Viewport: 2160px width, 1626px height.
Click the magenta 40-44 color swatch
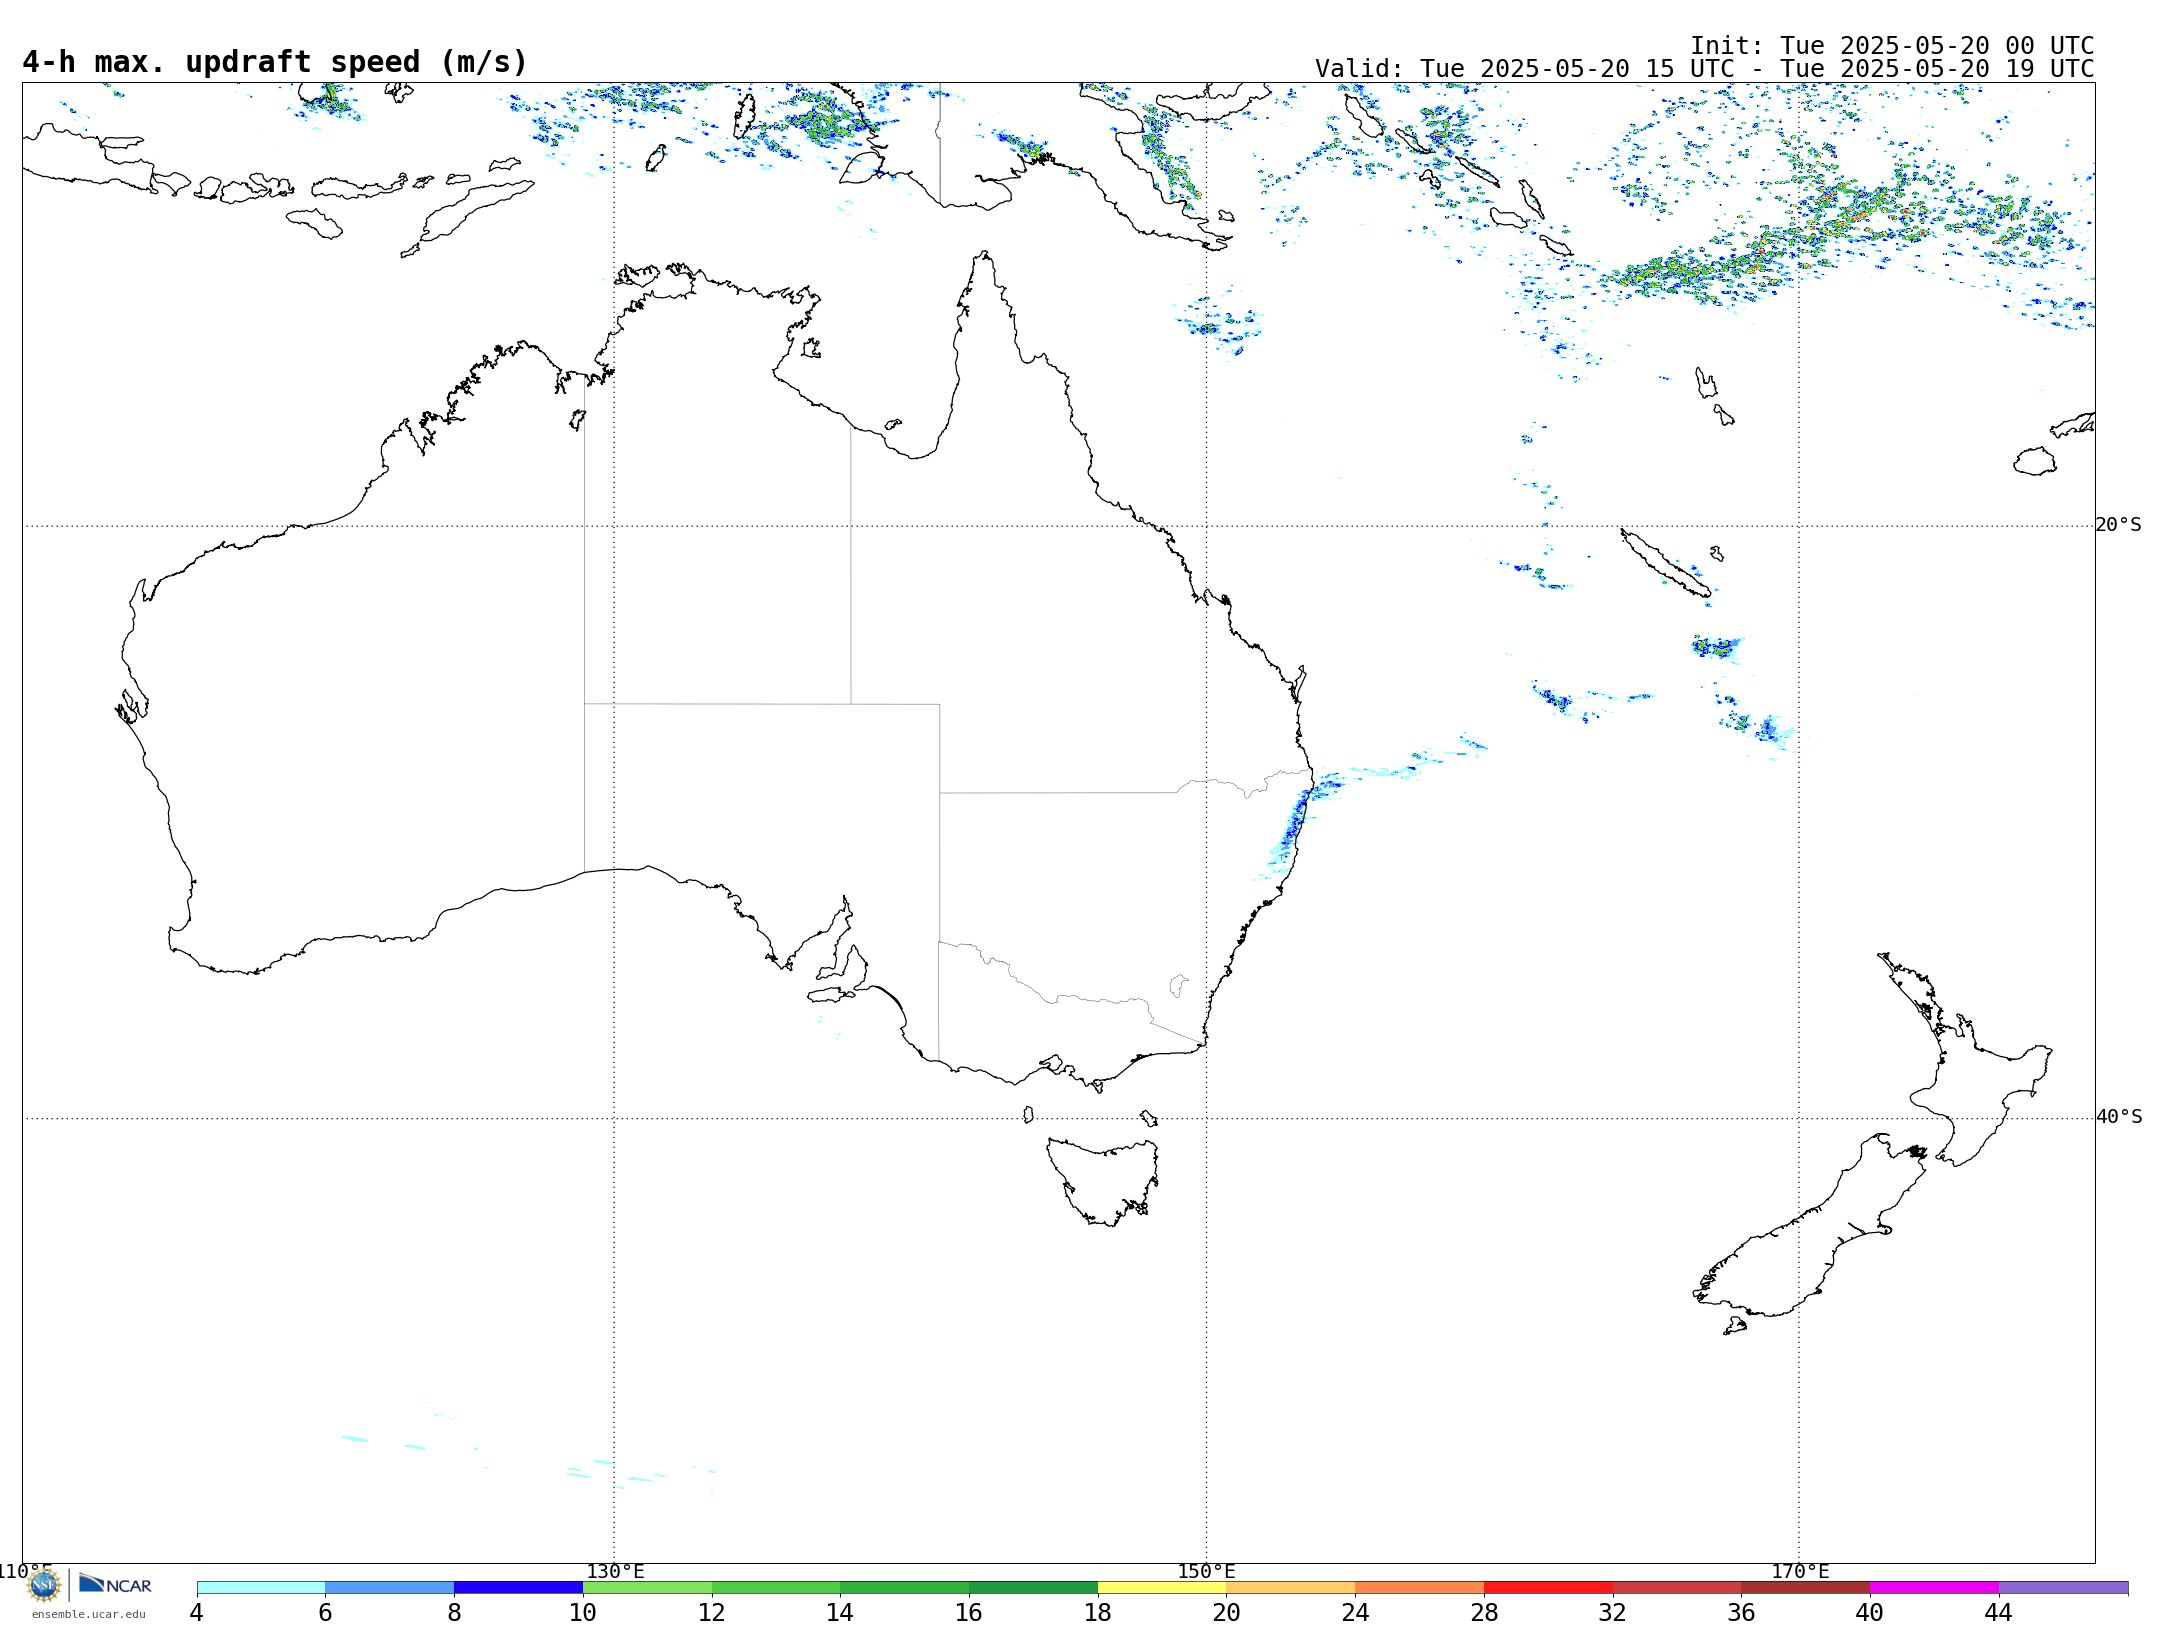pyautogui.click(x=1934, y=1588)
